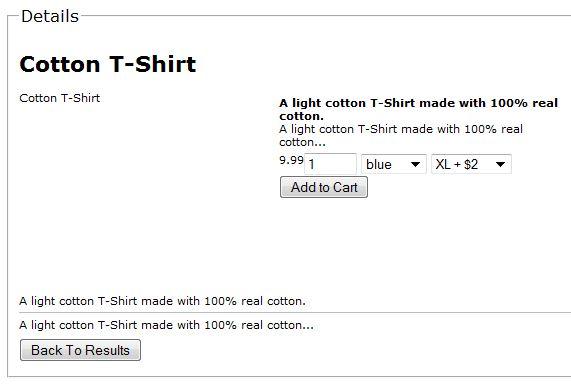
Task: Select the word blue in the color dropdown
Action: point(379,164)
